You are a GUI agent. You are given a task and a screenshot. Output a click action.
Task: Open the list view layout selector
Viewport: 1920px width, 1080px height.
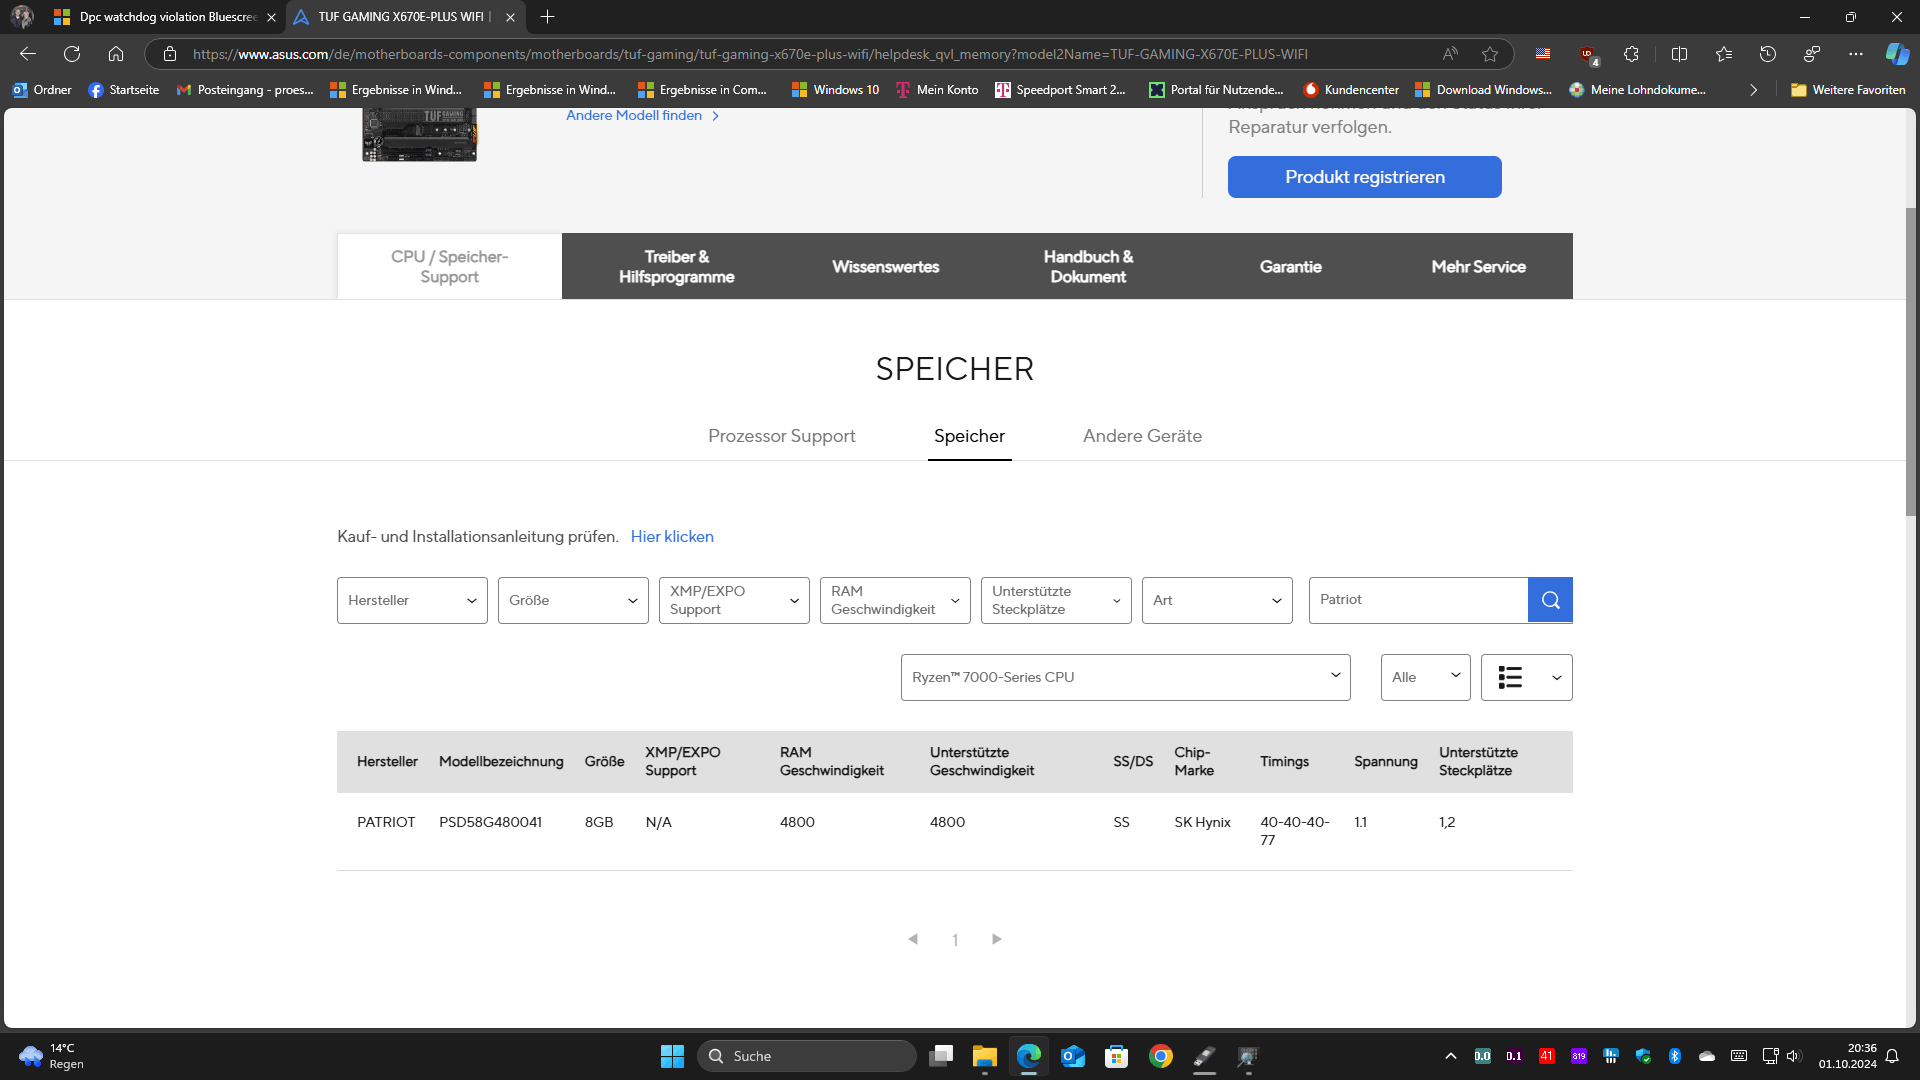(1526, 678)
